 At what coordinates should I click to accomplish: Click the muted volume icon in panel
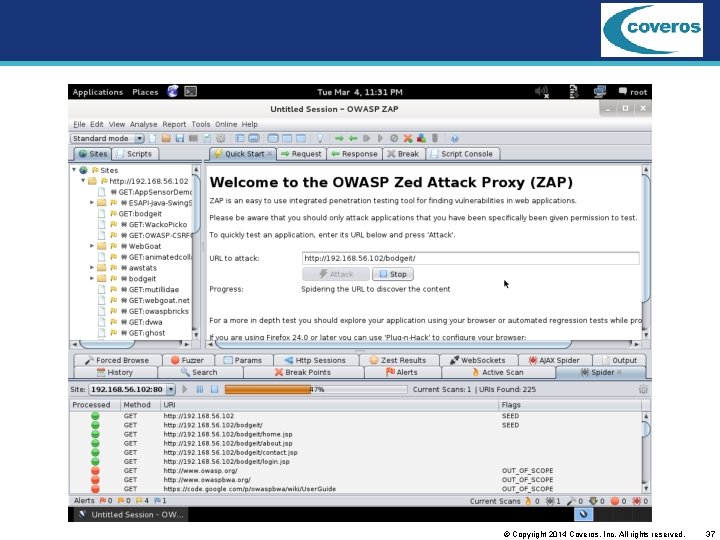542,92
